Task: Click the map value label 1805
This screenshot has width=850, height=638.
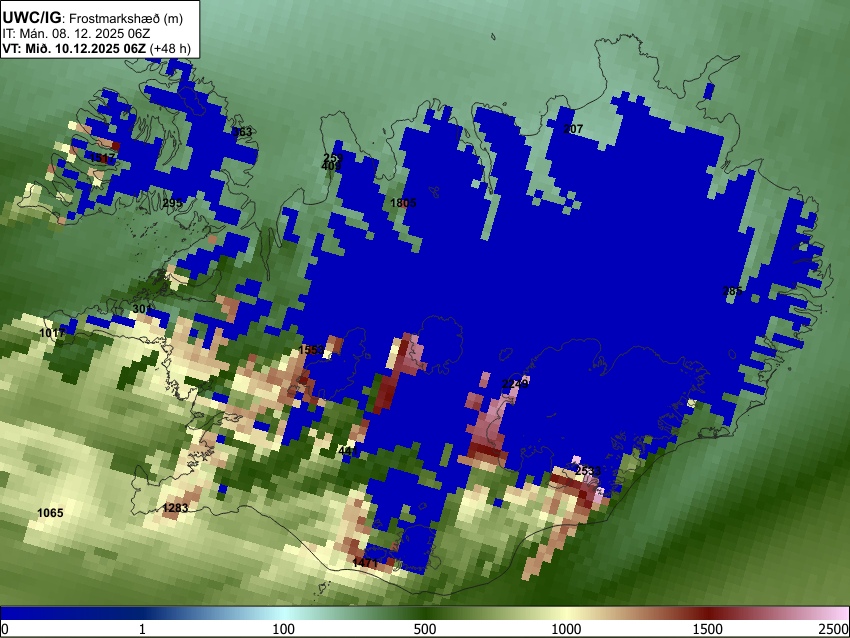Action: 403,203
